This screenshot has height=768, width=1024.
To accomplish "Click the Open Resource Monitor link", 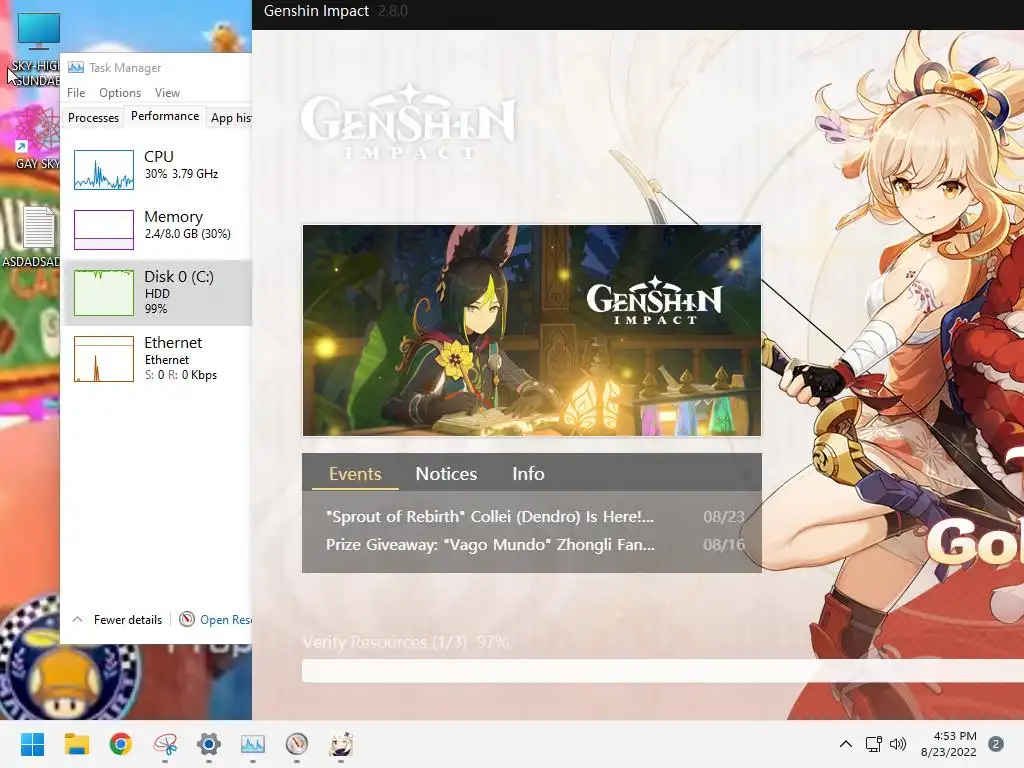I will [226, 620].
